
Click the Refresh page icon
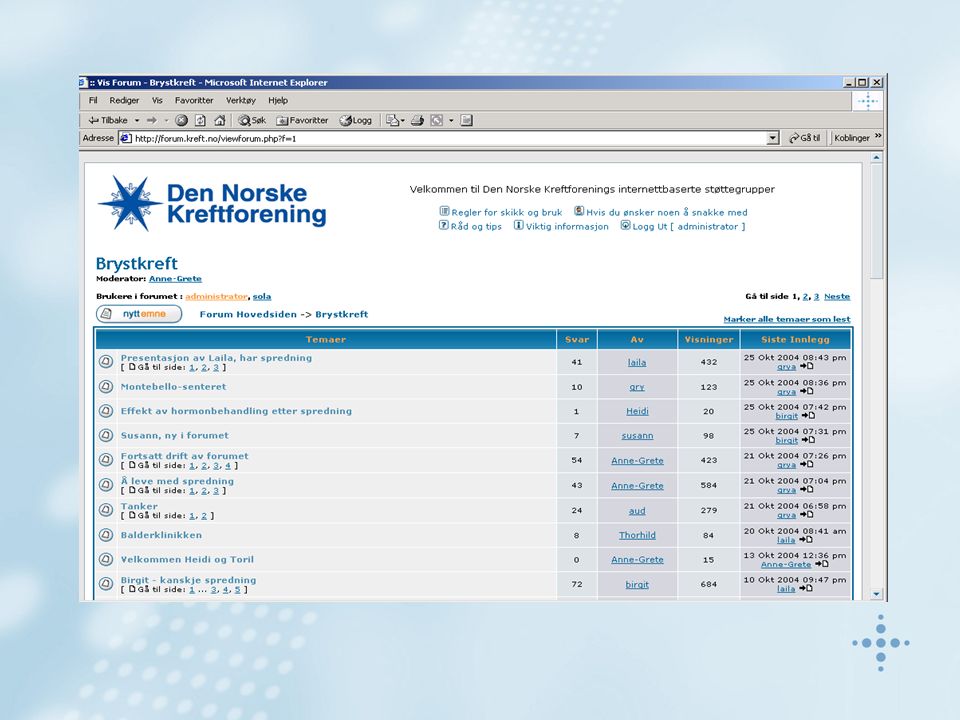point(200,121)
